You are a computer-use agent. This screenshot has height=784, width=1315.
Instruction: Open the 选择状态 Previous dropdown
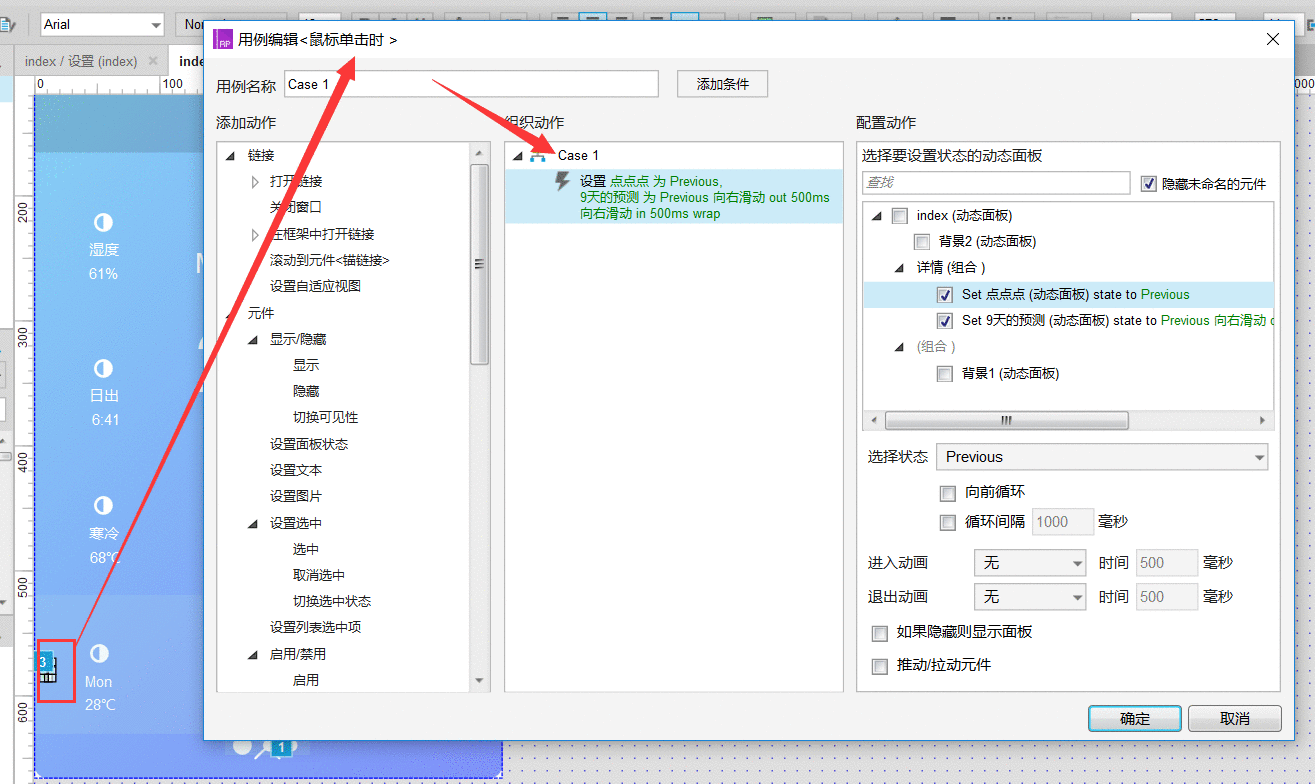point(1102,457)
